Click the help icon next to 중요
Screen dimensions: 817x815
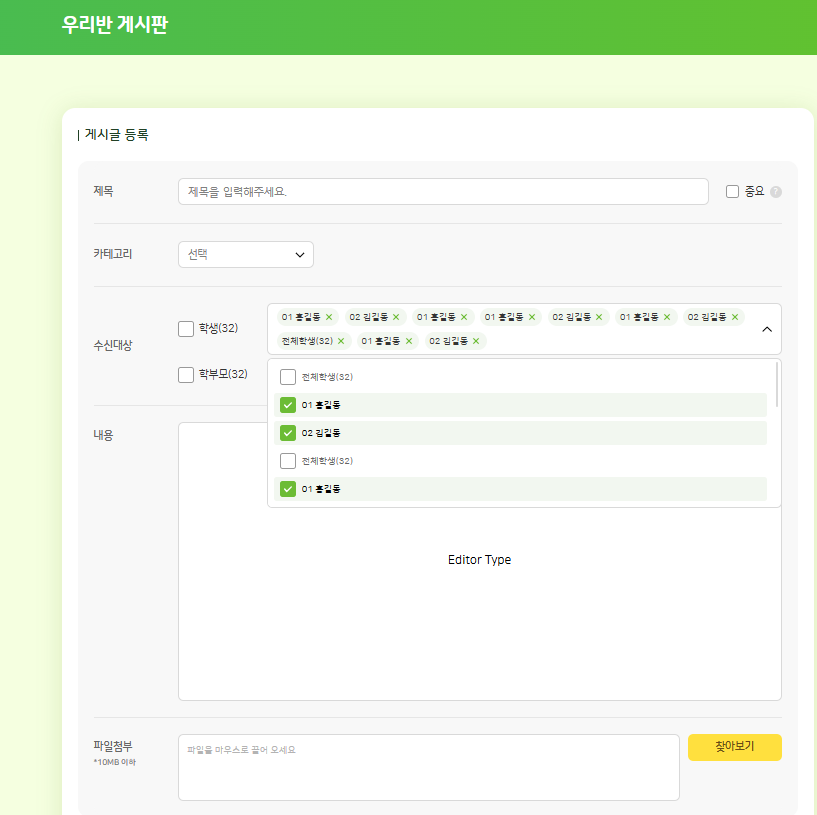pos(776,192)
